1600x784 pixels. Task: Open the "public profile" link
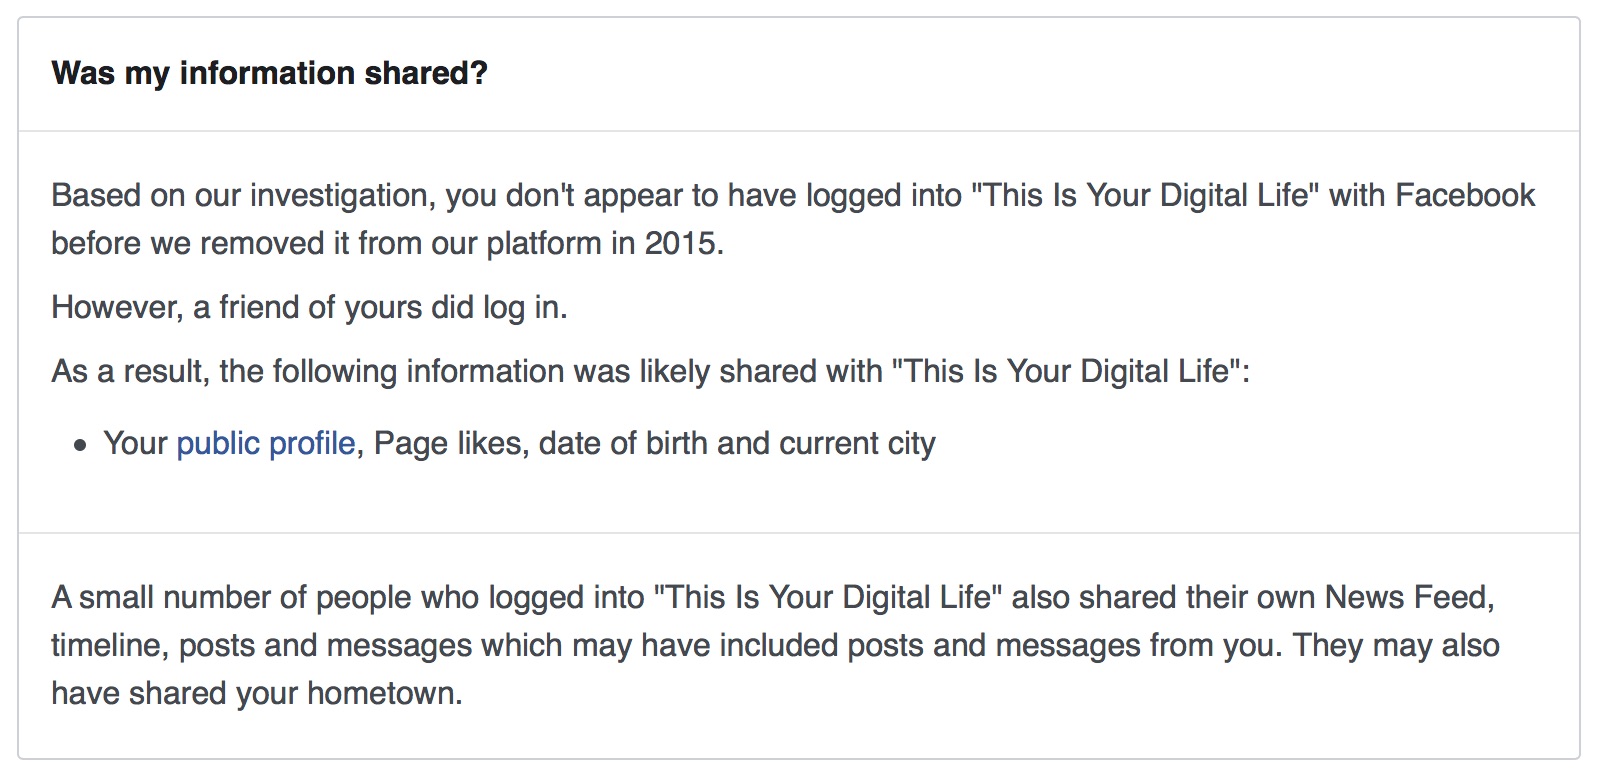click(x=265, y=443)
